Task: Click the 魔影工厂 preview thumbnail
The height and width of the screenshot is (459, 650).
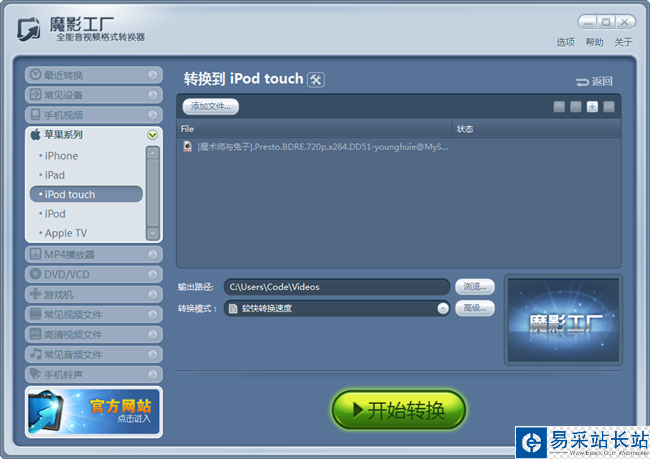Action: click(x=563, y=320)
